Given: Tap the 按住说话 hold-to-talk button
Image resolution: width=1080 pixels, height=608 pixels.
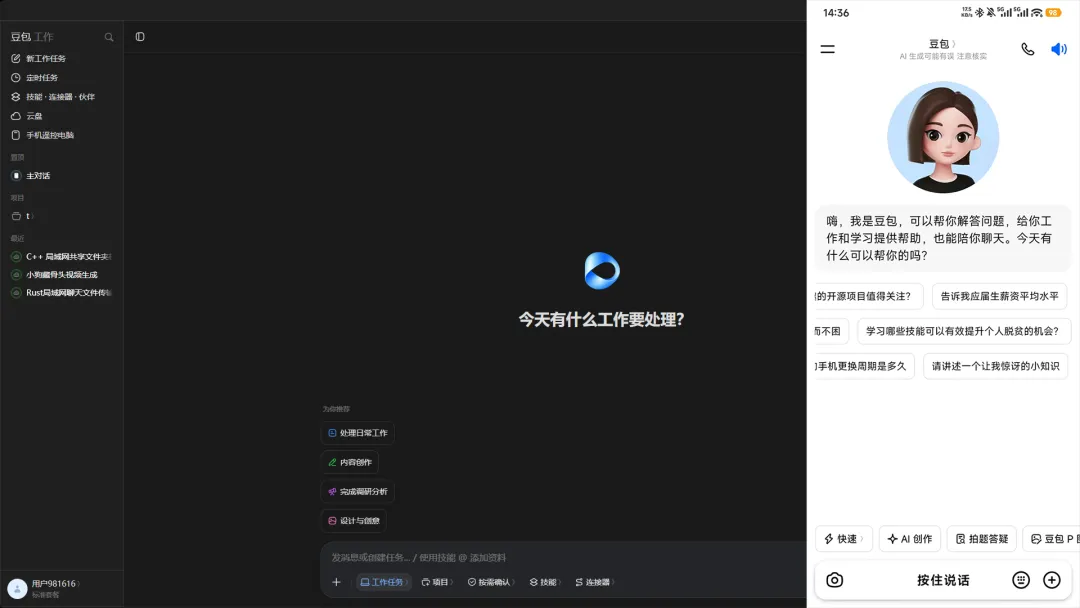Looking at the screenshot, I should click(x=943, y=580).
